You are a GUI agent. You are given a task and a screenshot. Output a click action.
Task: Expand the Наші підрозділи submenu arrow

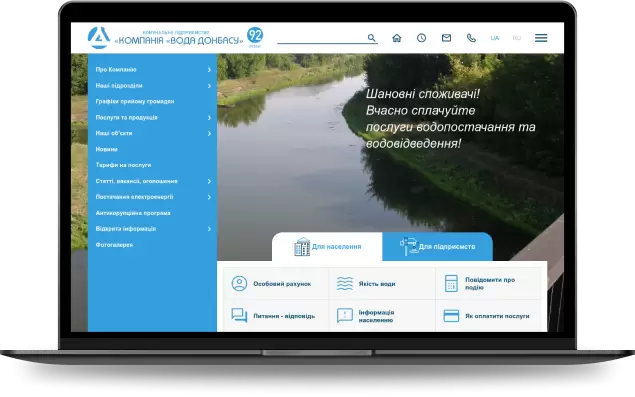click(x=209, y=86)
